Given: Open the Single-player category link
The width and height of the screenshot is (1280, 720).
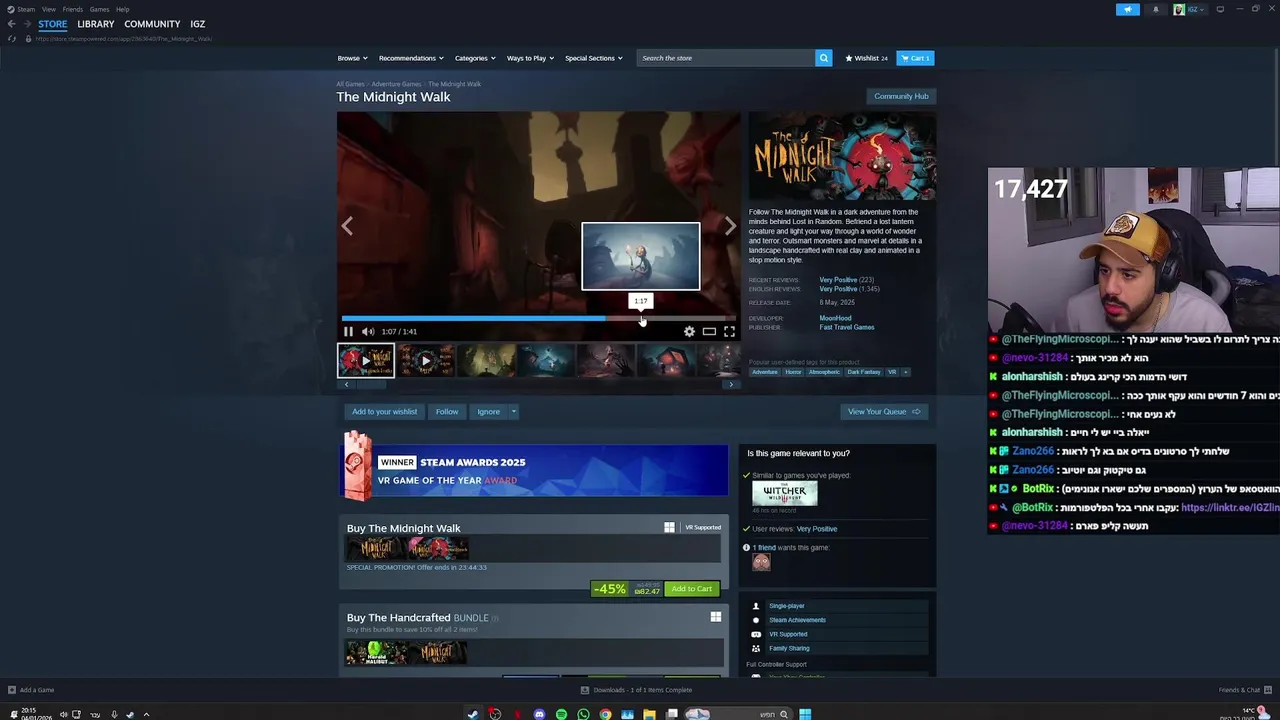Looking at the screenshot, I should click(x=787, y=606).
